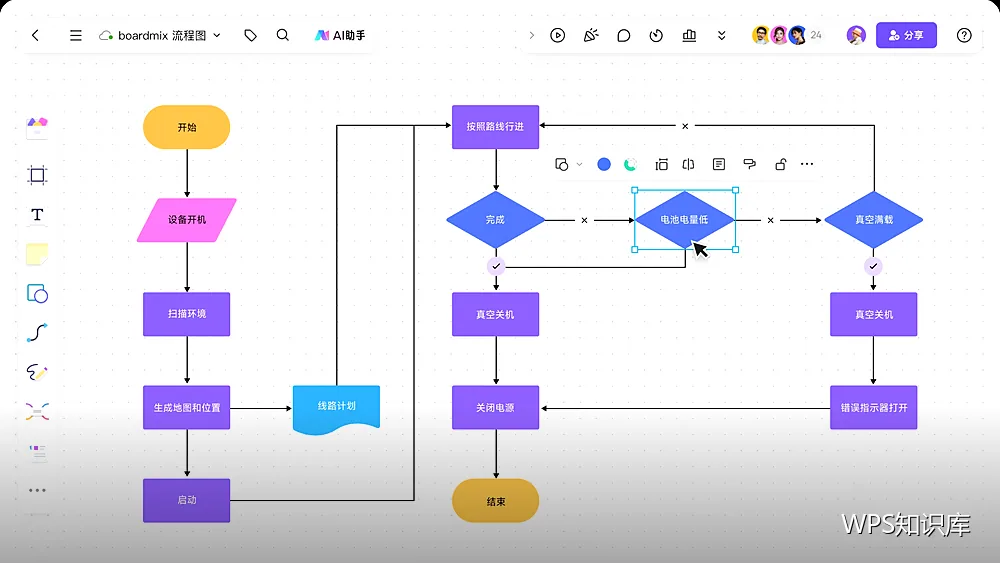
Task: Open the timer icon
Action: tap(656, 35)
